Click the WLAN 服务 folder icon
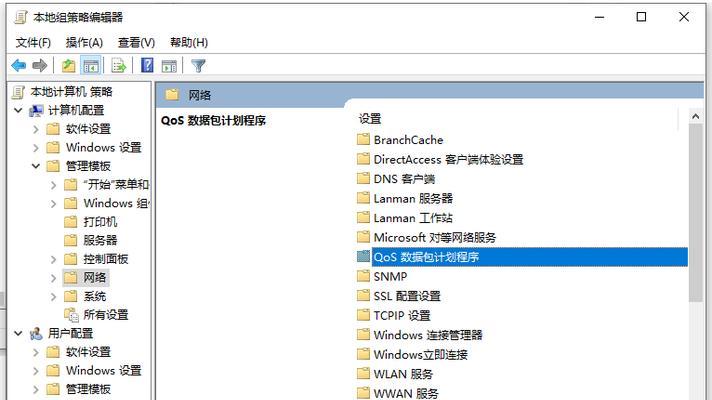Image resolution: width=712 pixels, height=400 pixels. [363, 373]
